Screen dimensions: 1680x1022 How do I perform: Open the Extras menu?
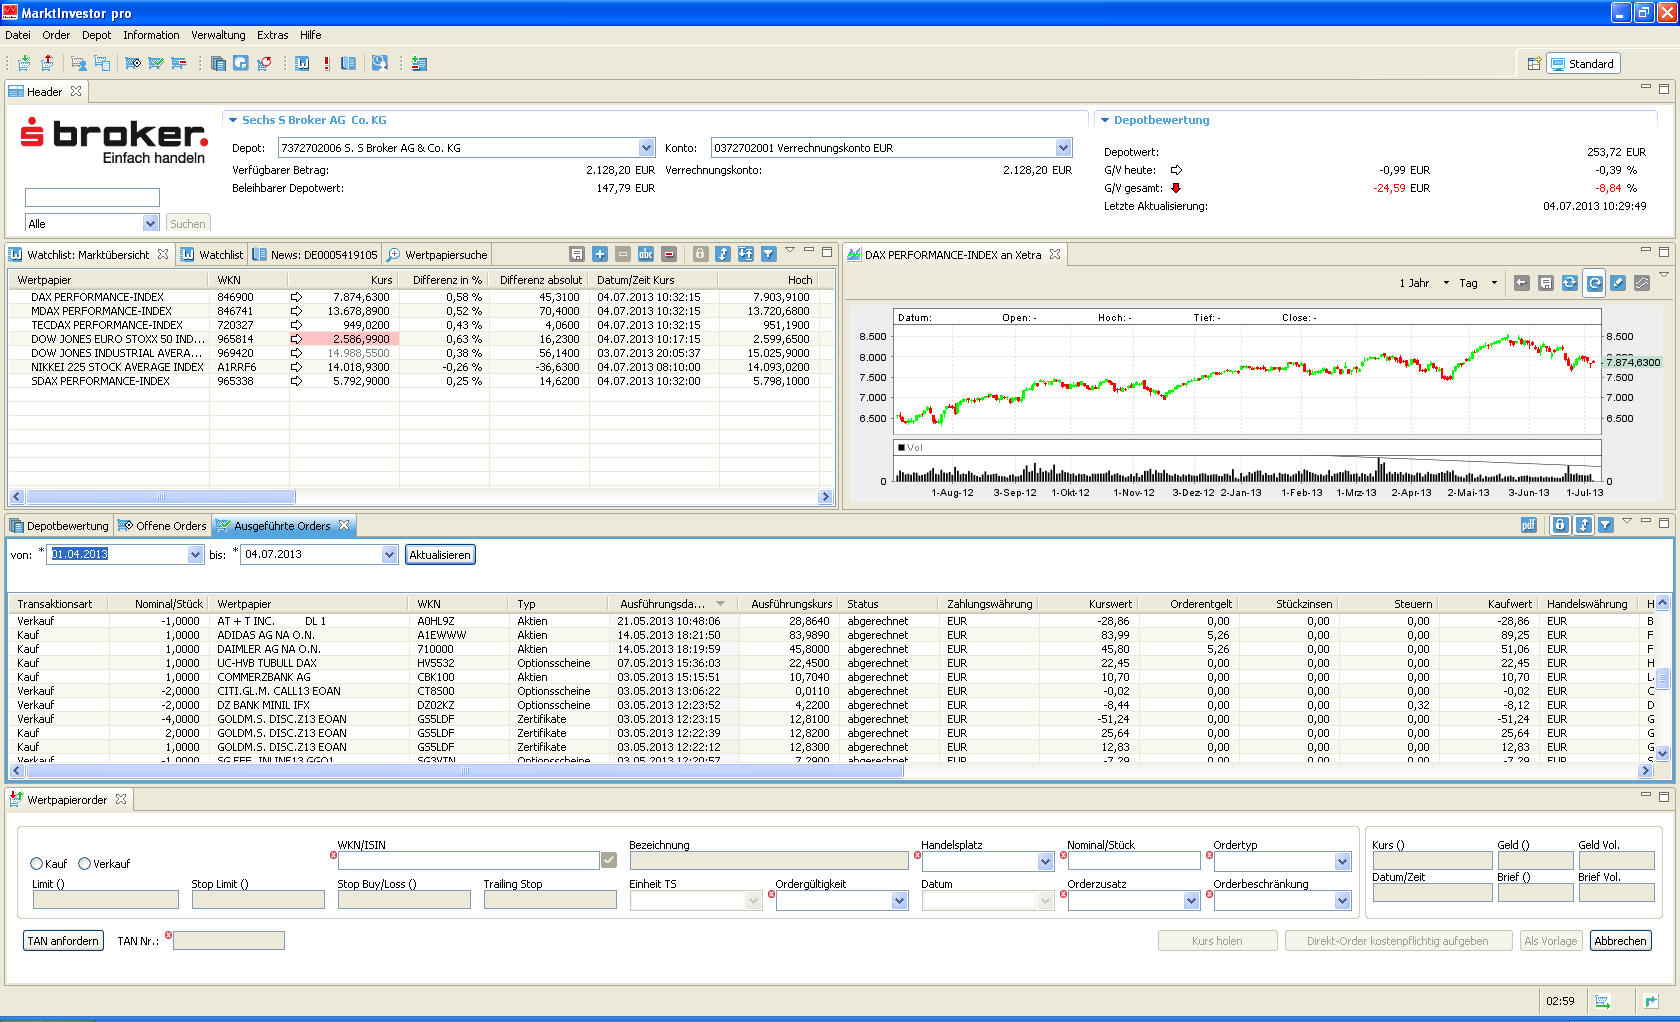273,35
